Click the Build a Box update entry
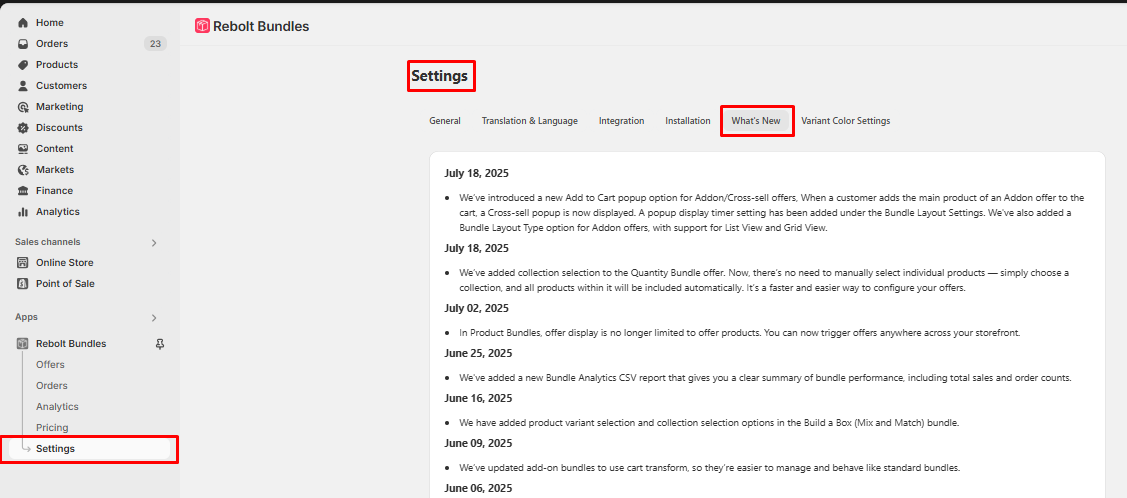The height and width of the screenshot is (498, 1127). 709,423
